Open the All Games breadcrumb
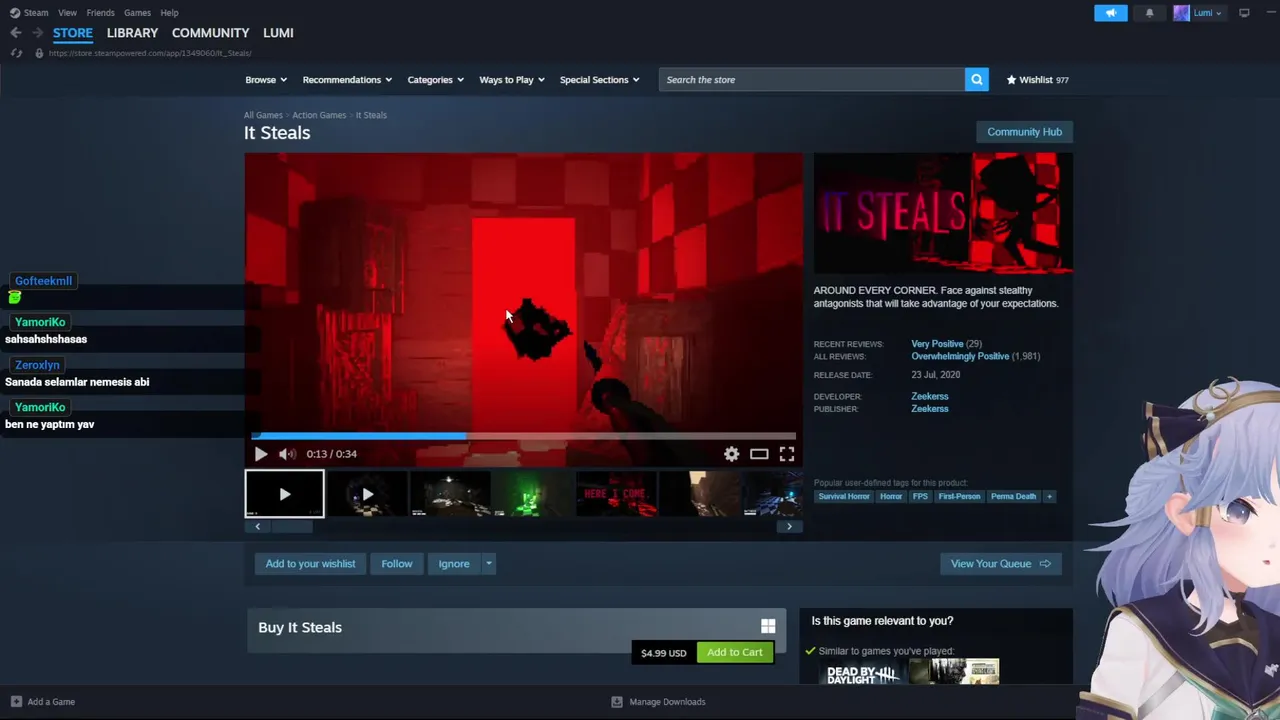This screenshot has height=720, width=1280. (263, 115)
